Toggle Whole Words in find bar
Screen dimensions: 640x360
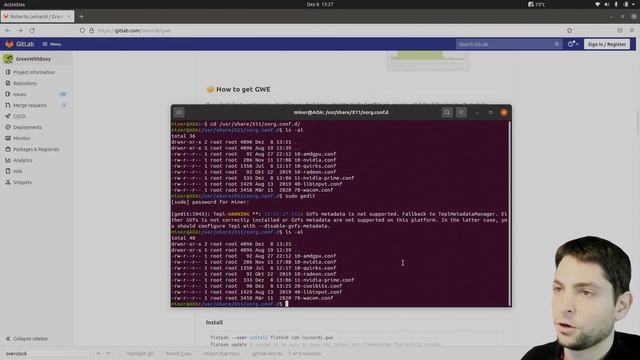267,353
